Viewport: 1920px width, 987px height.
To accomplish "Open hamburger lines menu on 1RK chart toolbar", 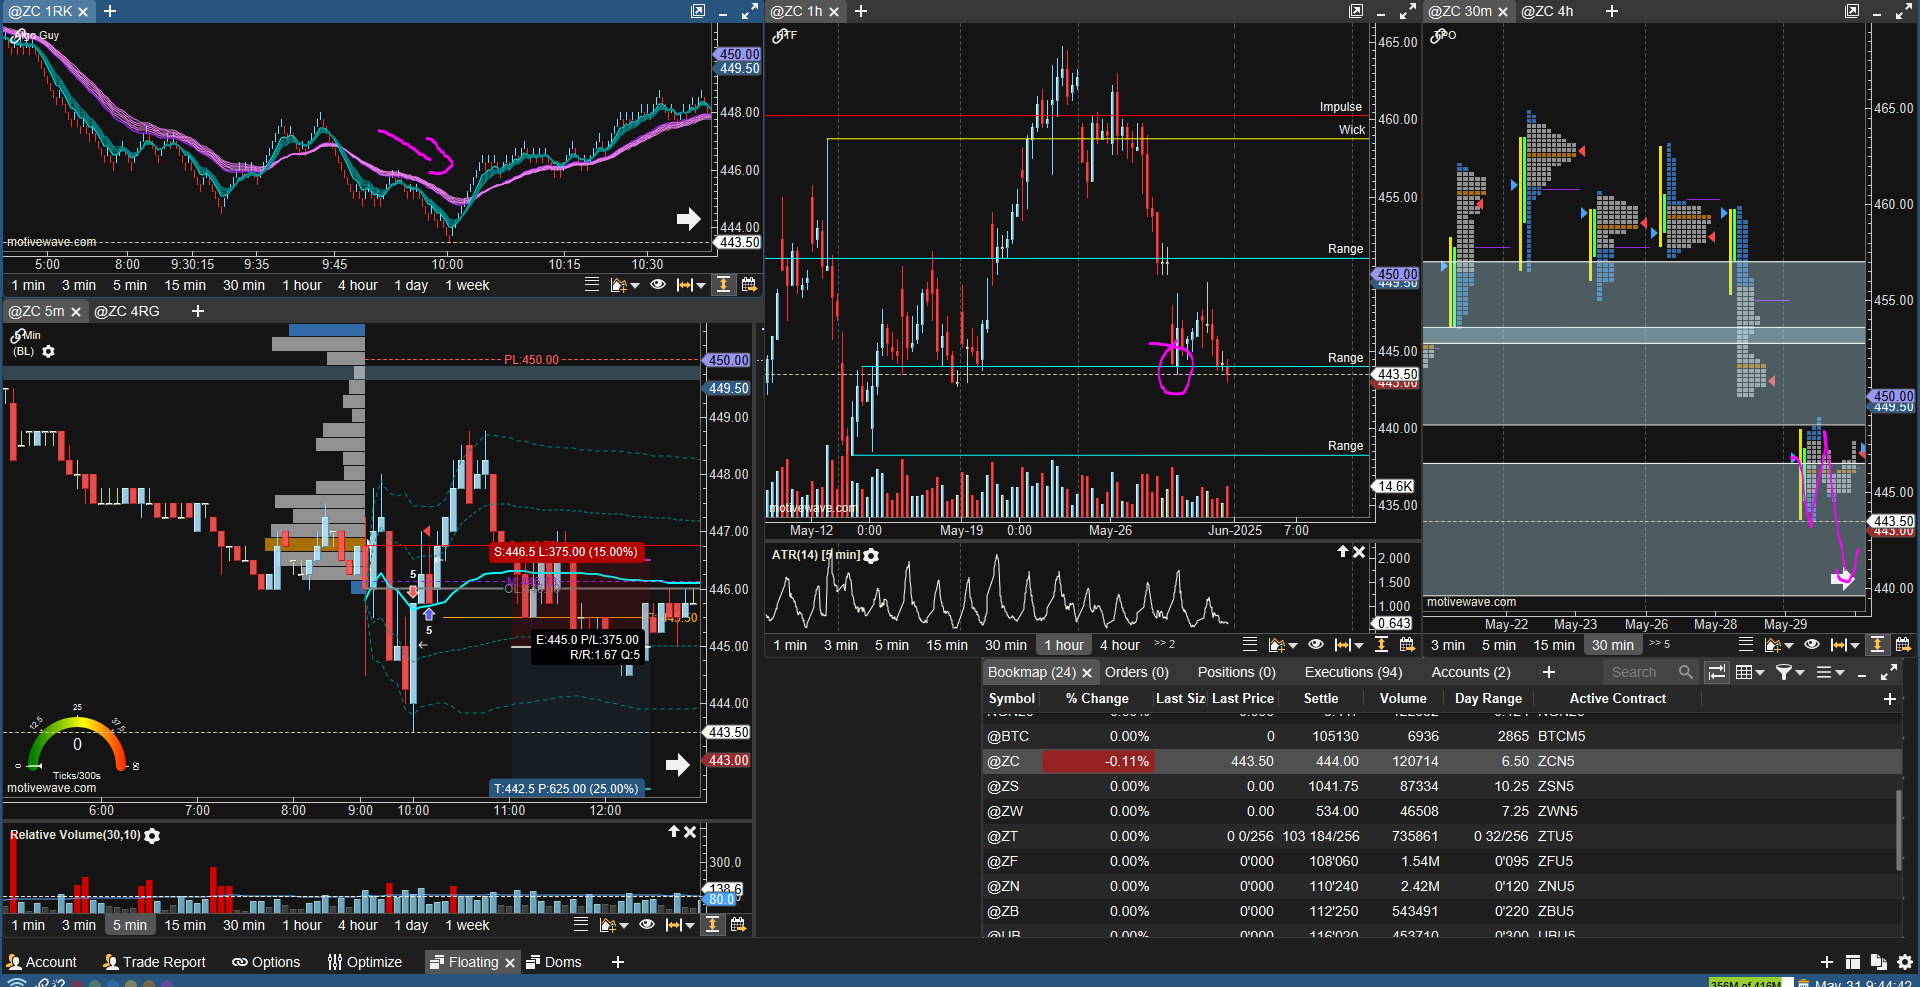I will point(592,285).
